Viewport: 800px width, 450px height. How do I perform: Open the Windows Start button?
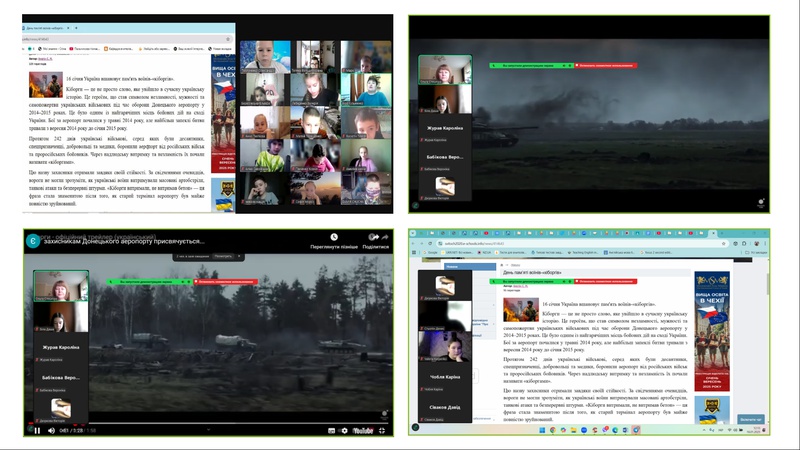pyautogui.click(x=542, y=430)
